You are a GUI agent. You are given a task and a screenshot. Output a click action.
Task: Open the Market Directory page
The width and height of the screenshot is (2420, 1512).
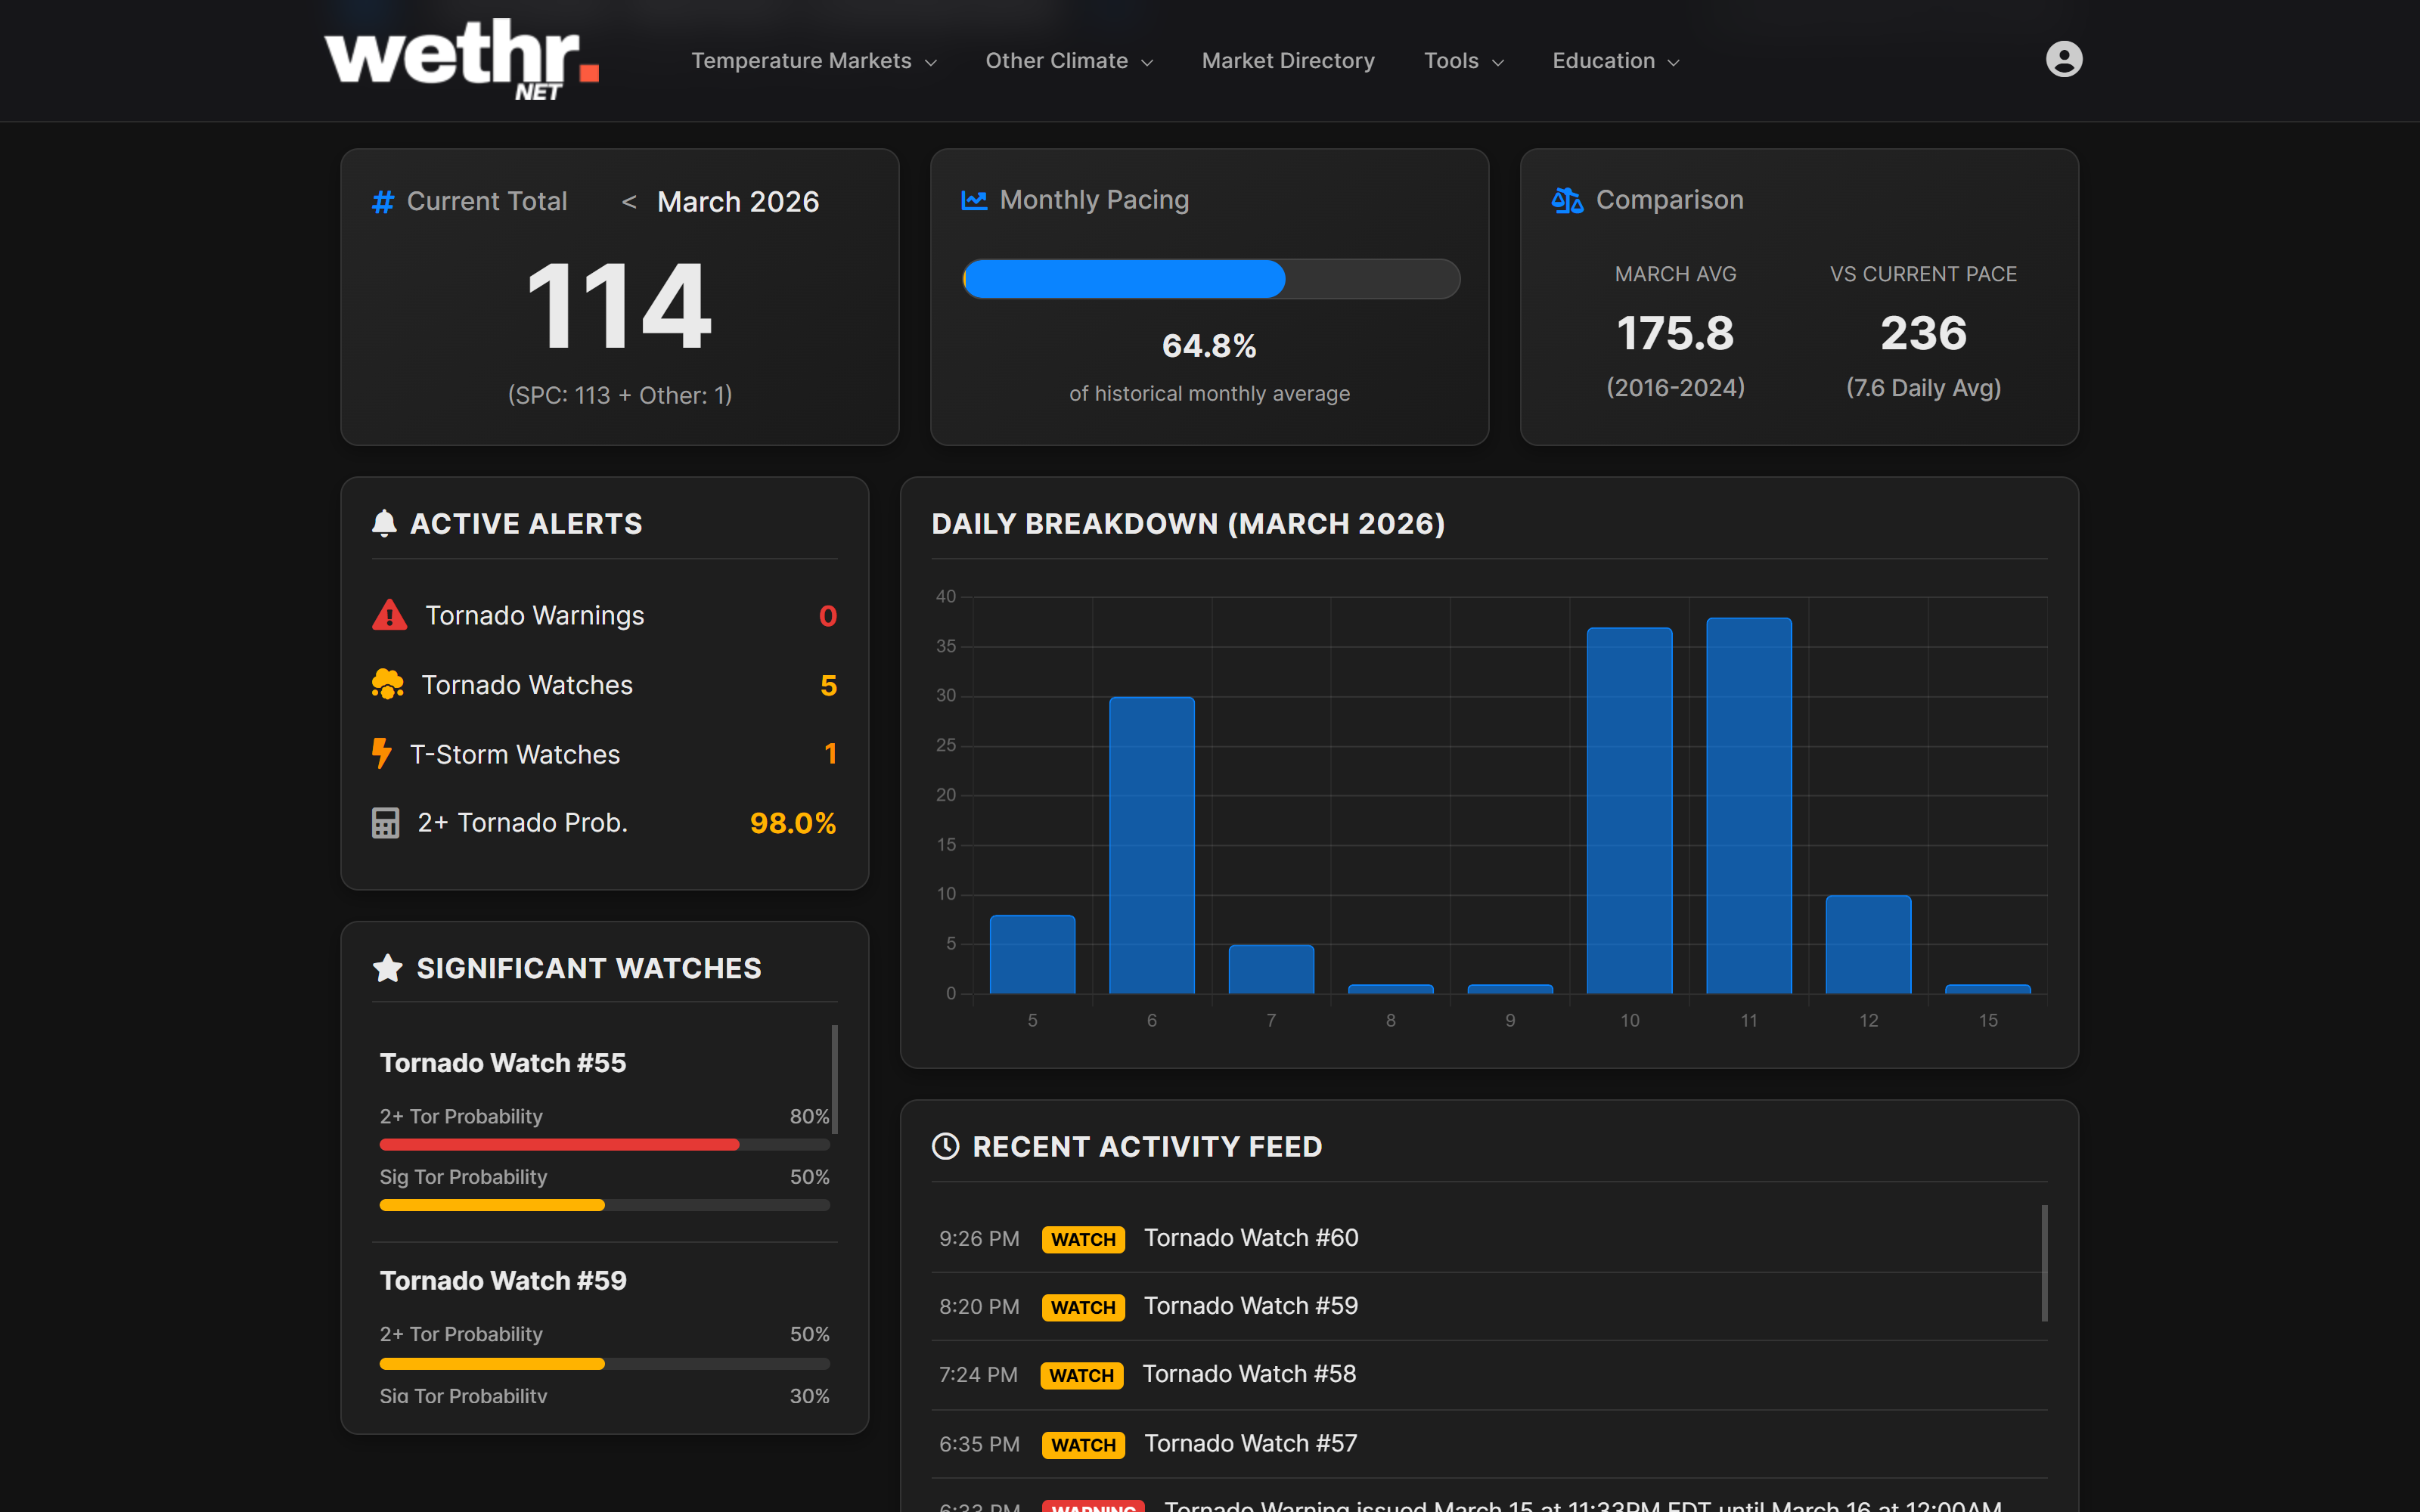point(1287,60)
